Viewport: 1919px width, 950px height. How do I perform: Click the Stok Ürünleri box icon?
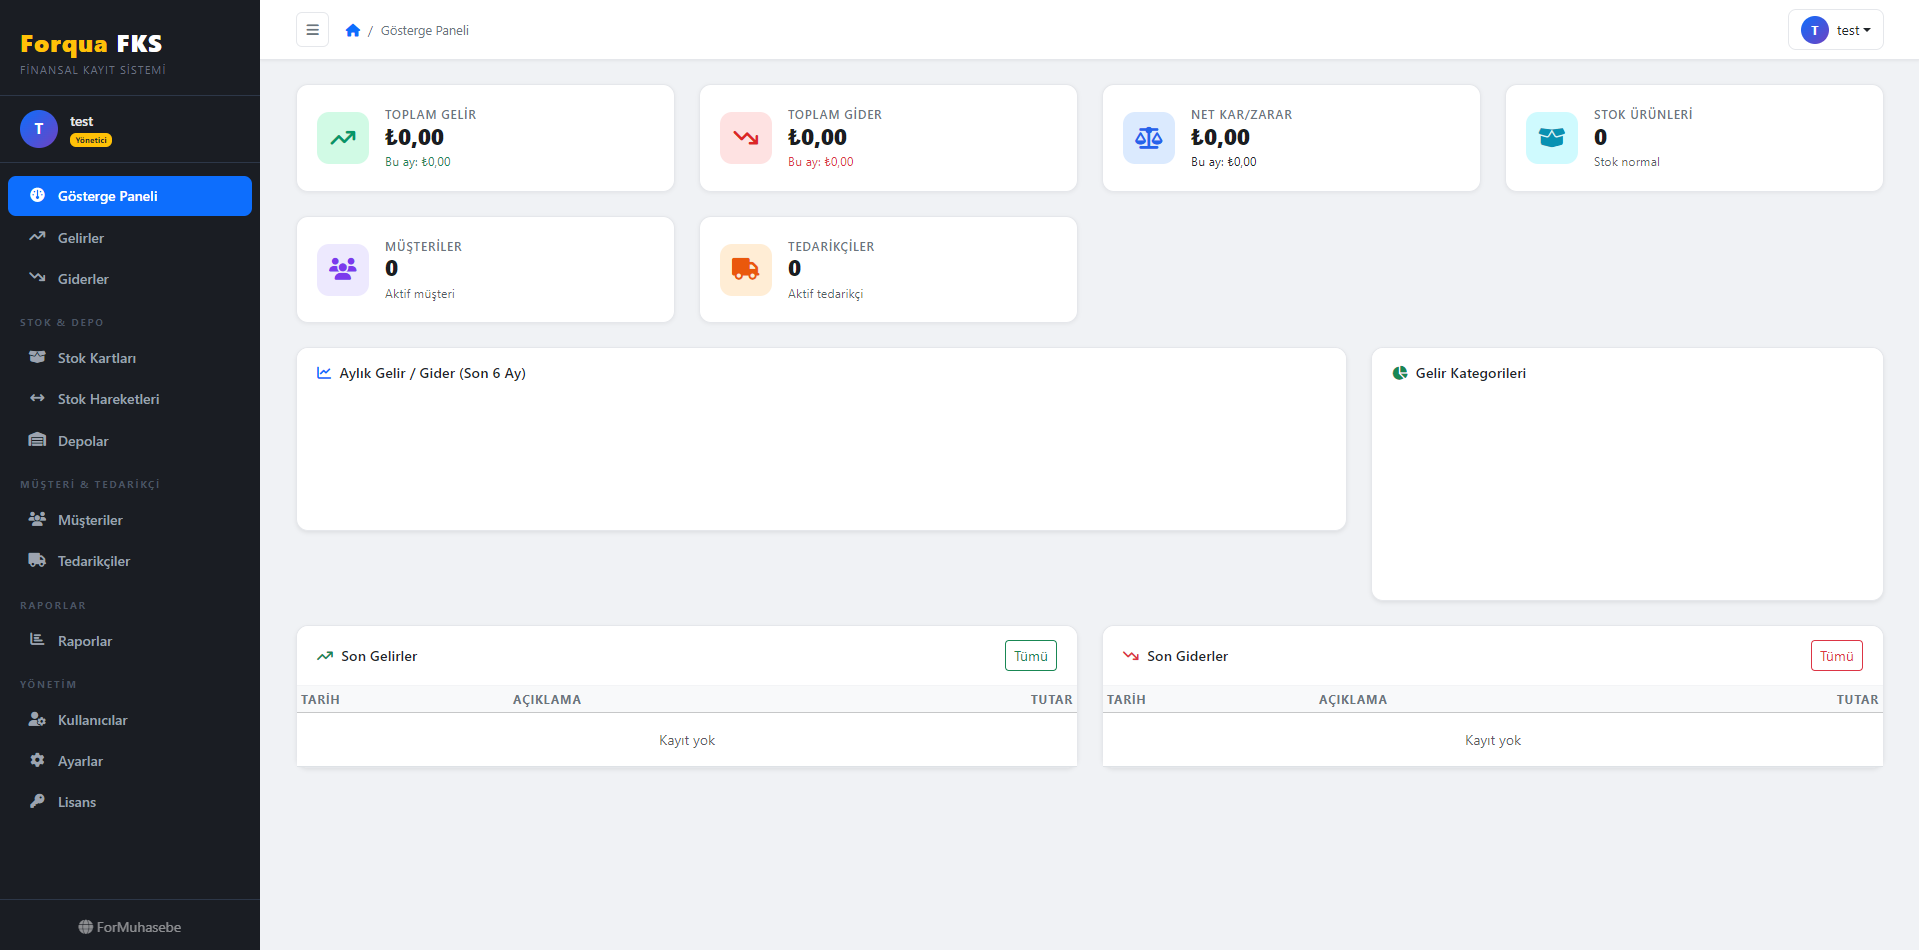[1552, 138]
